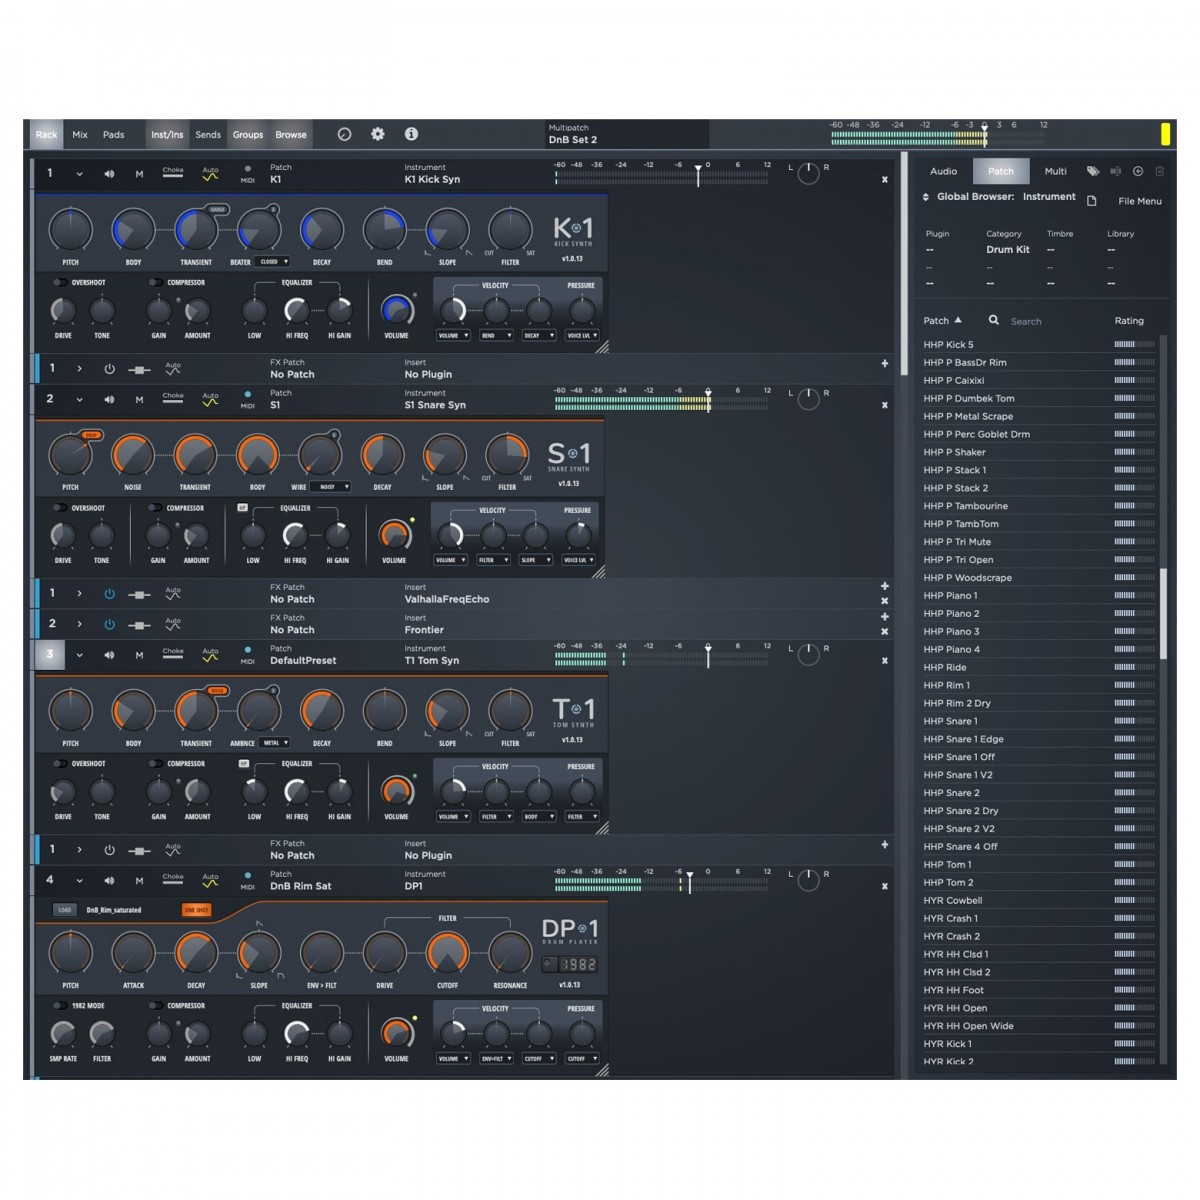Remove K1 Kick Syn instrument with X
The image size is (1200, 1200).
[x=885, y=180]
